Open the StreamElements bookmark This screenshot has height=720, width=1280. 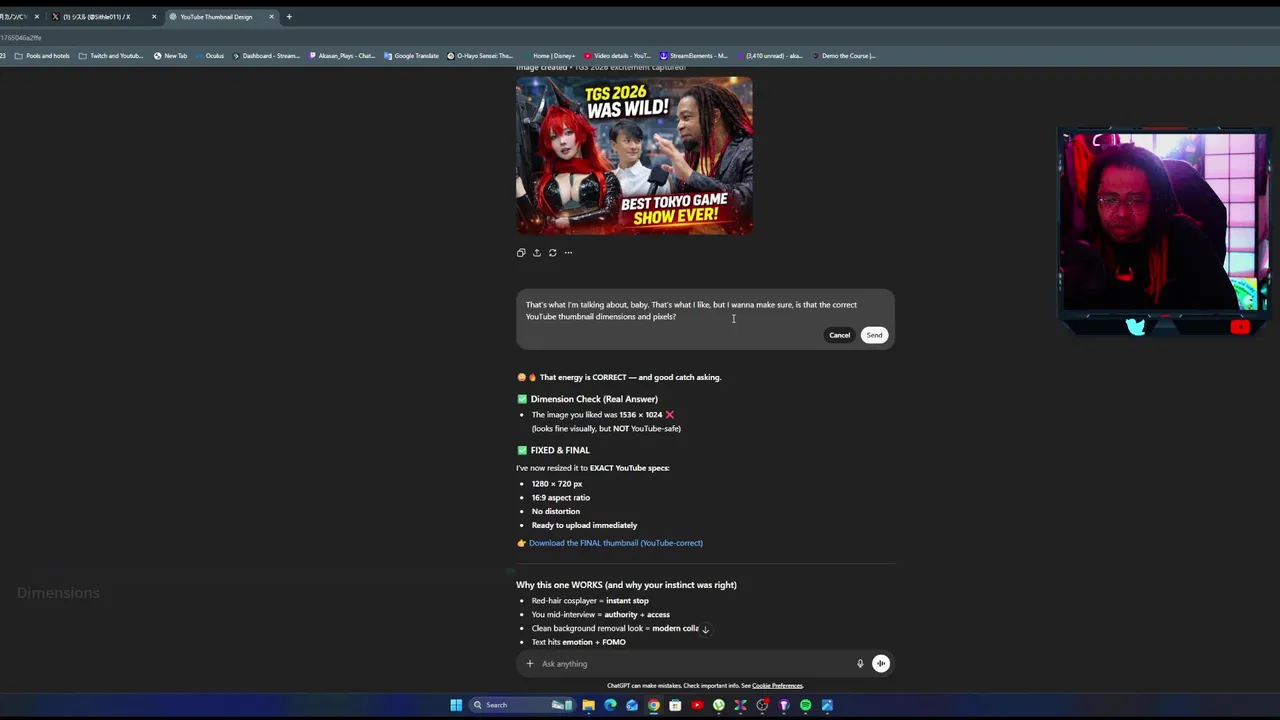(x=693, y=56)
